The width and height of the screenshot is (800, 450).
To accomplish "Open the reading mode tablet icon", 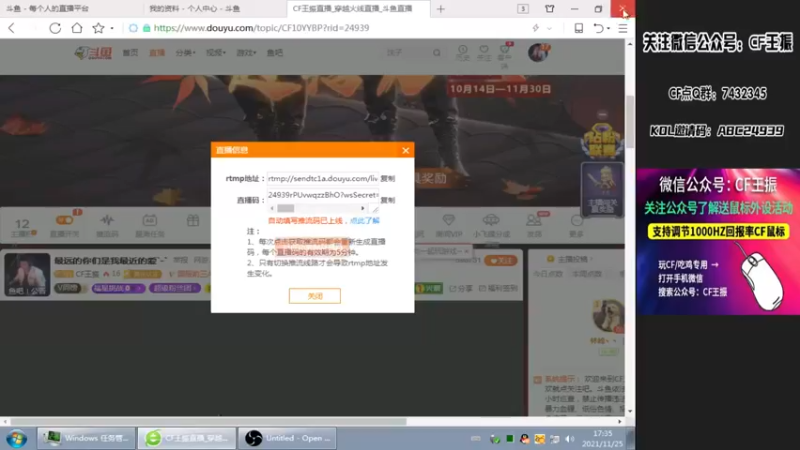I will pos(579,28).
